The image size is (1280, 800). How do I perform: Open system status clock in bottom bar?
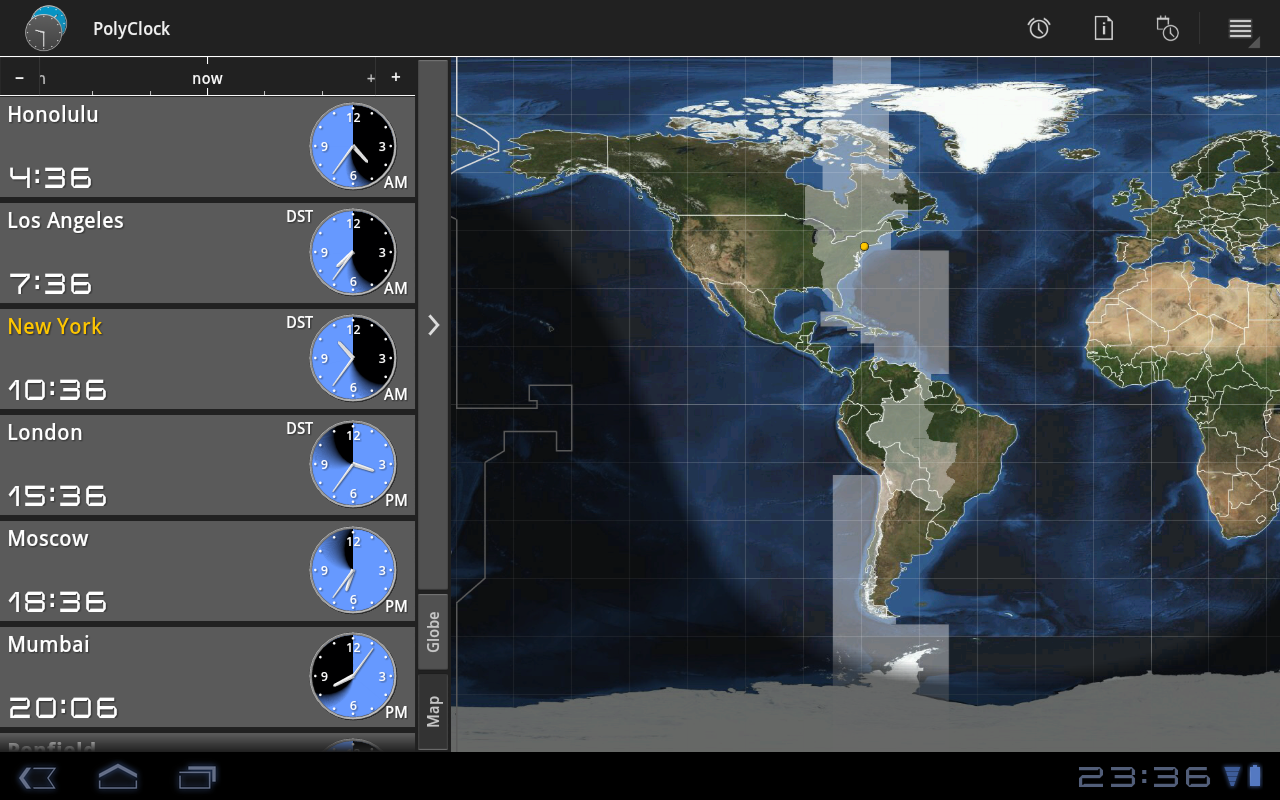tap(1144, 777)
